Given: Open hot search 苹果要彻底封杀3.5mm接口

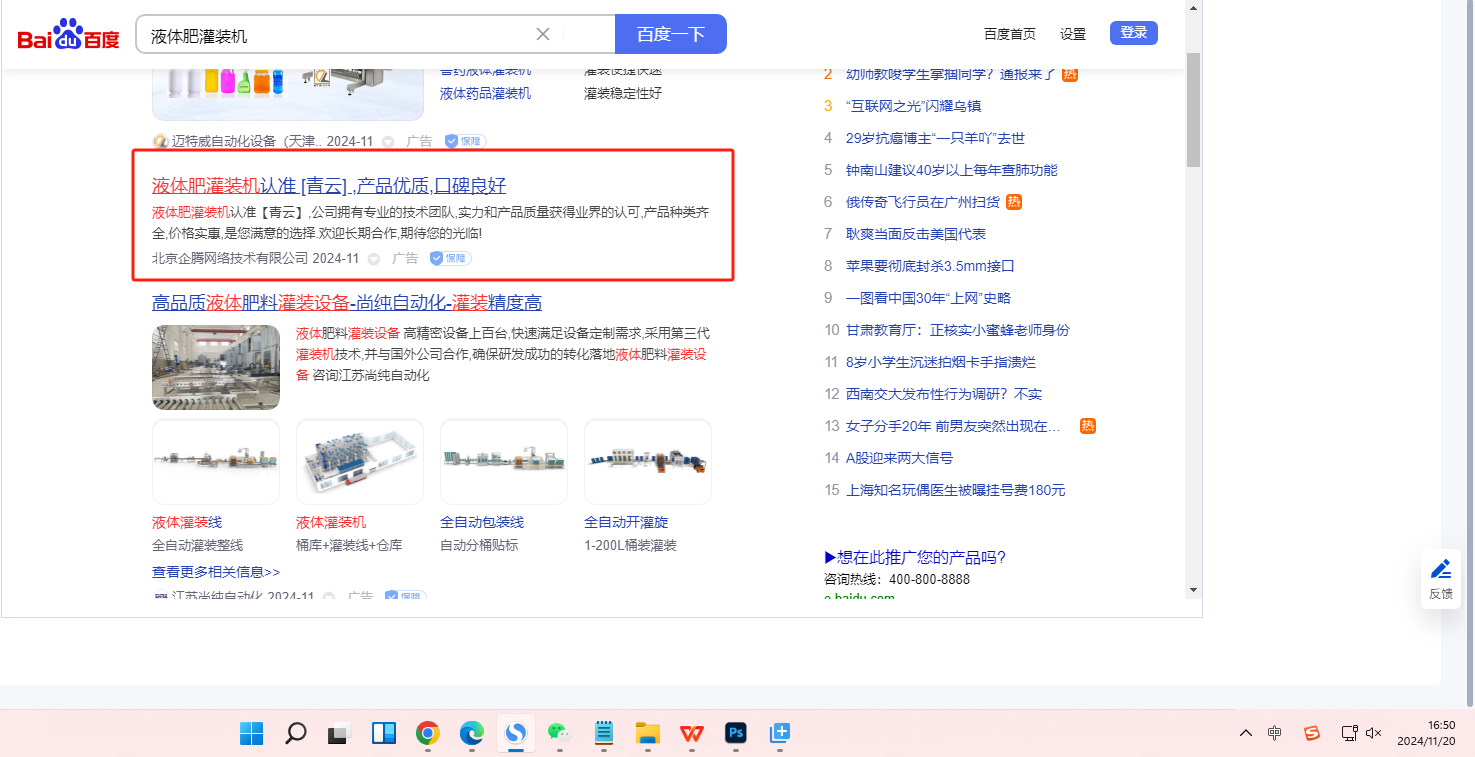Looking at the screenshot, I should (x=930, y=266).
